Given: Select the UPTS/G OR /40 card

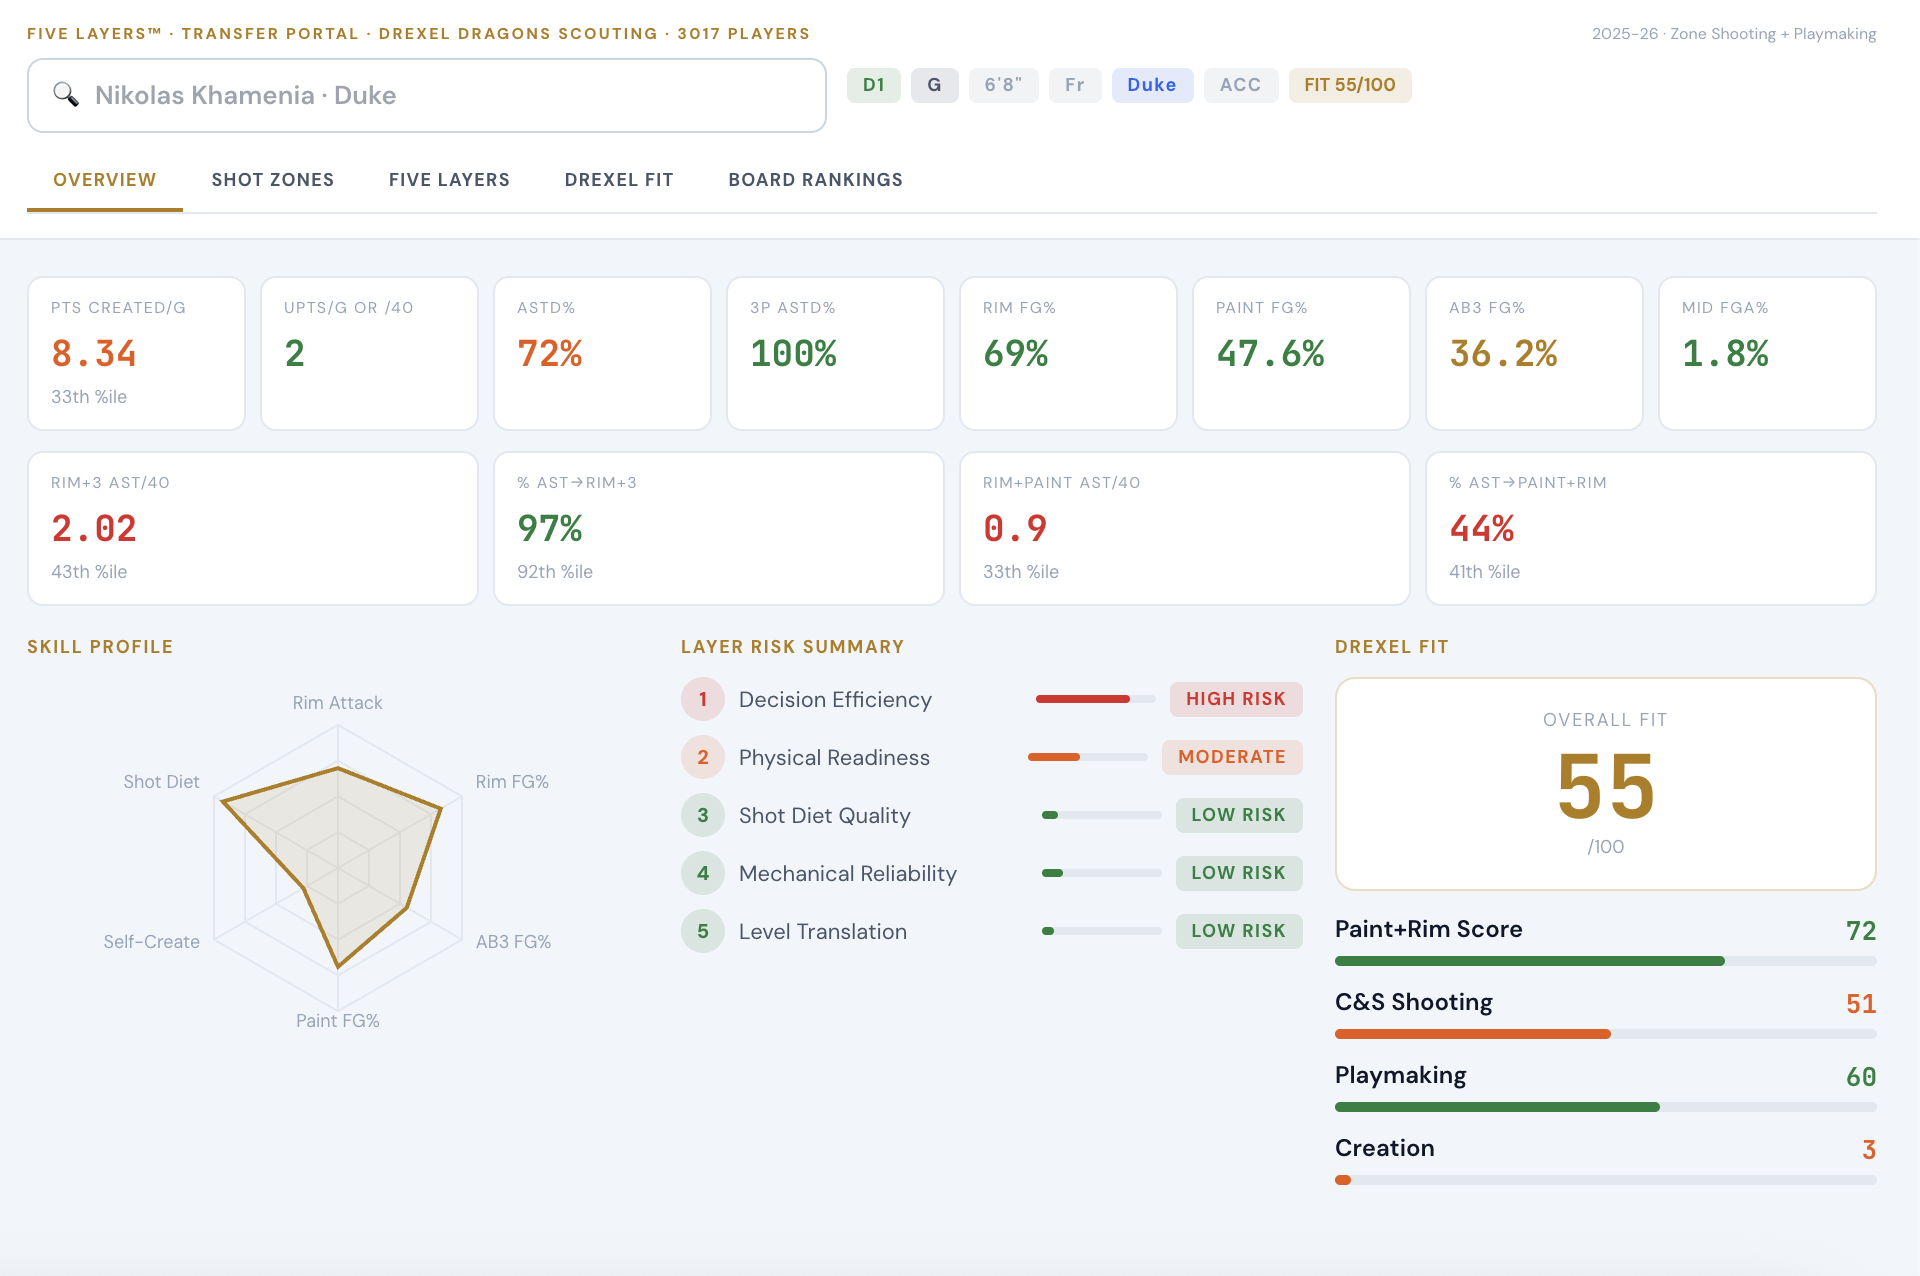Looking at the screenshot, I should (x=369, y=354).
